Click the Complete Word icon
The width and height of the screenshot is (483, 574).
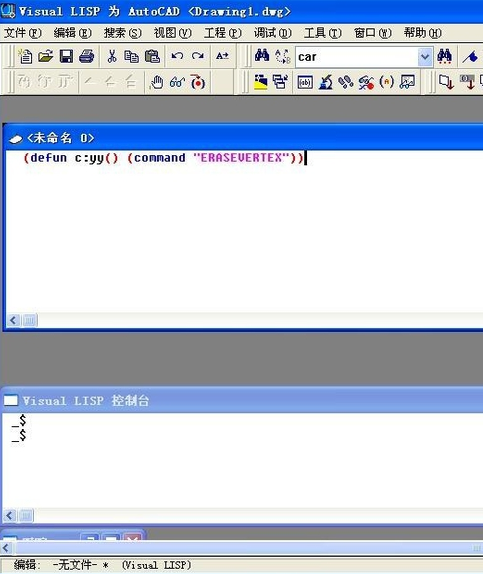coord(222,56)
